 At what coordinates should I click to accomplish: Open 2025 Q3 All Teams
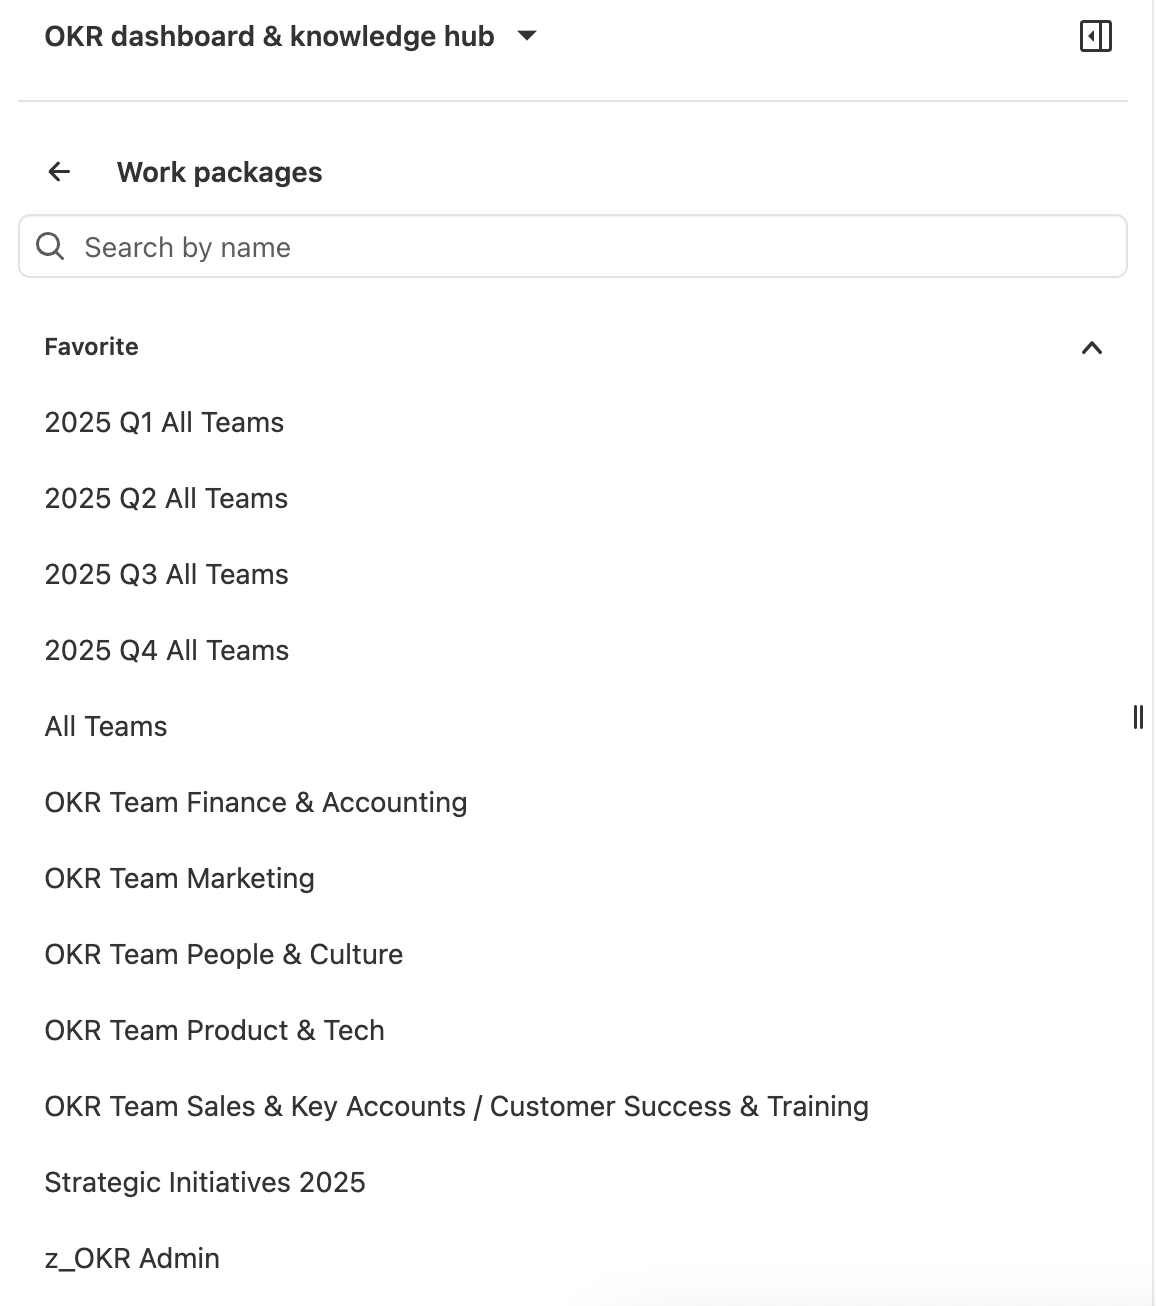(165, 574)
